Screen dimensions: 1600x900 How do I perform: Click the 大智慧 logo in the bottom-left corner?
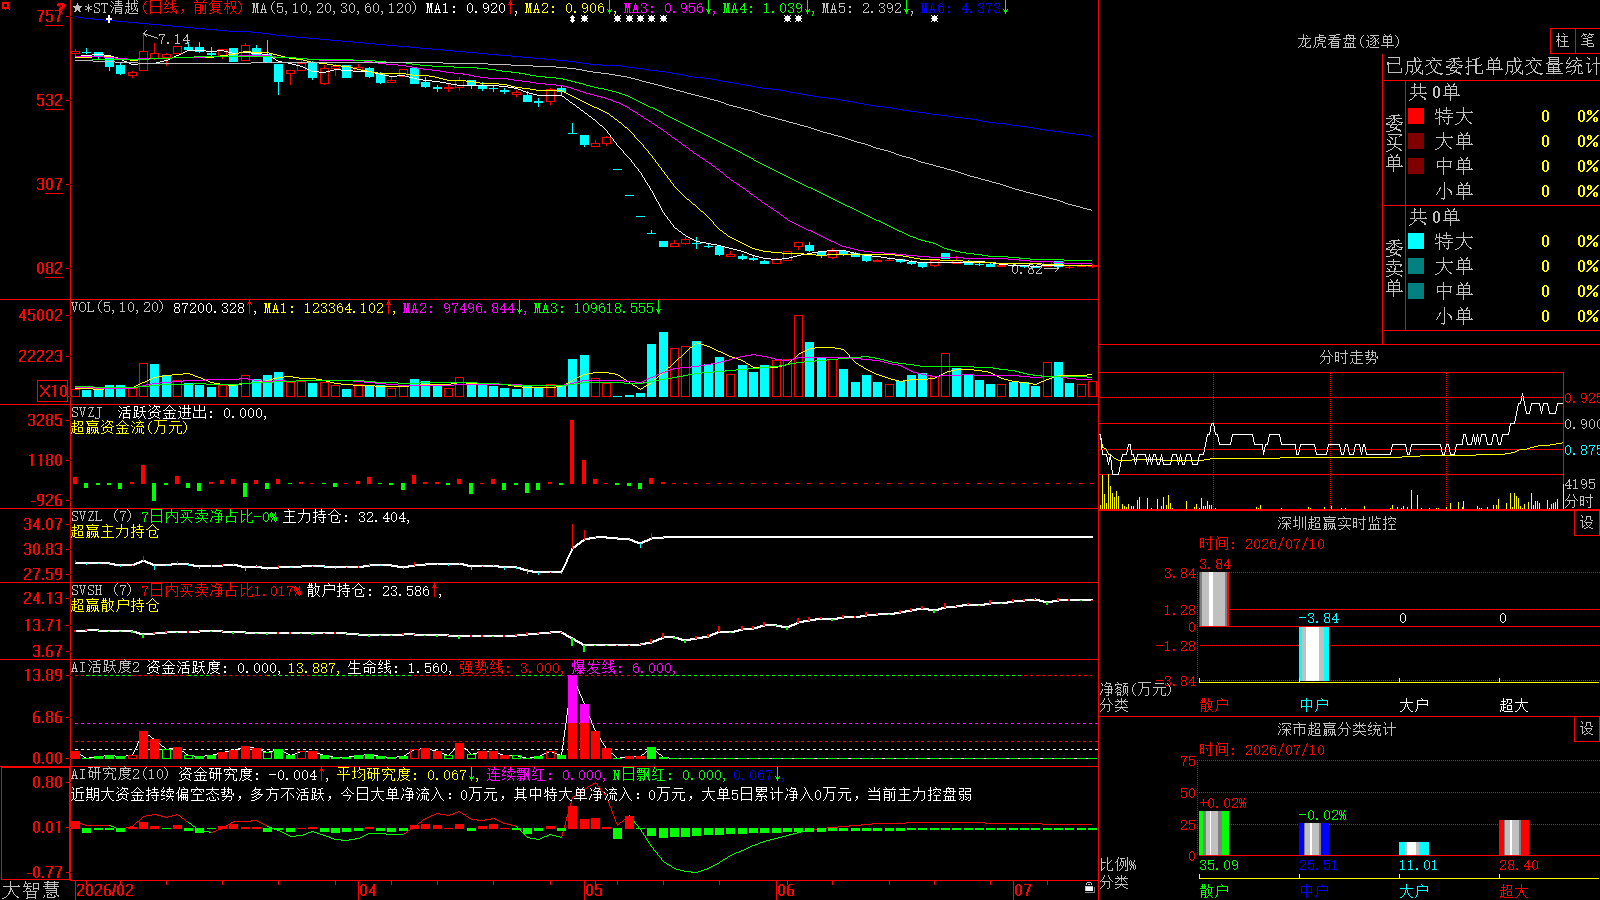(x=31, y=890)
